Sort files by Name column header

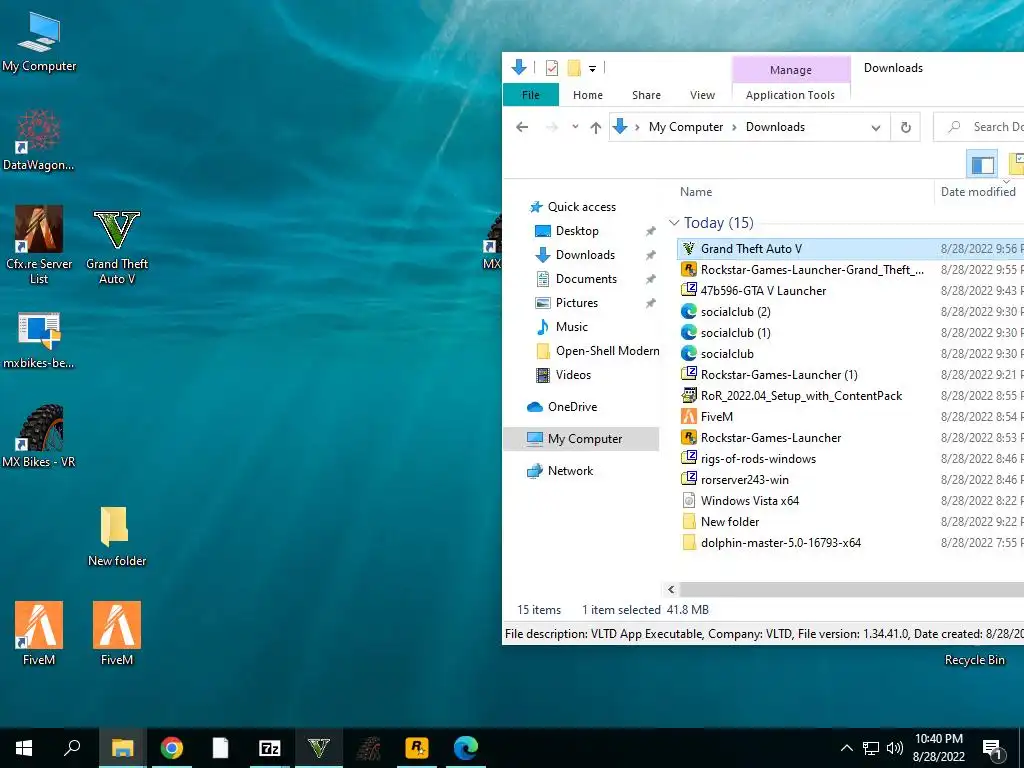pos(696,191)
